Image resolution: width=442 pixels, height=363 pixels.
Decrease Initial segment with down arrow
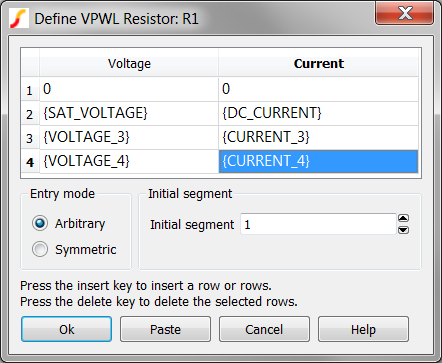pyautogui.click(x=403, y=230)
